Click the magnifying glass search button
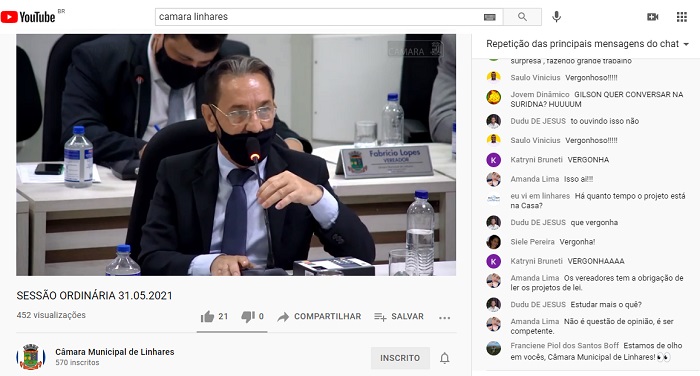This screenshot has height=376, width=700. pyautogui.click(x=522, y=17)
